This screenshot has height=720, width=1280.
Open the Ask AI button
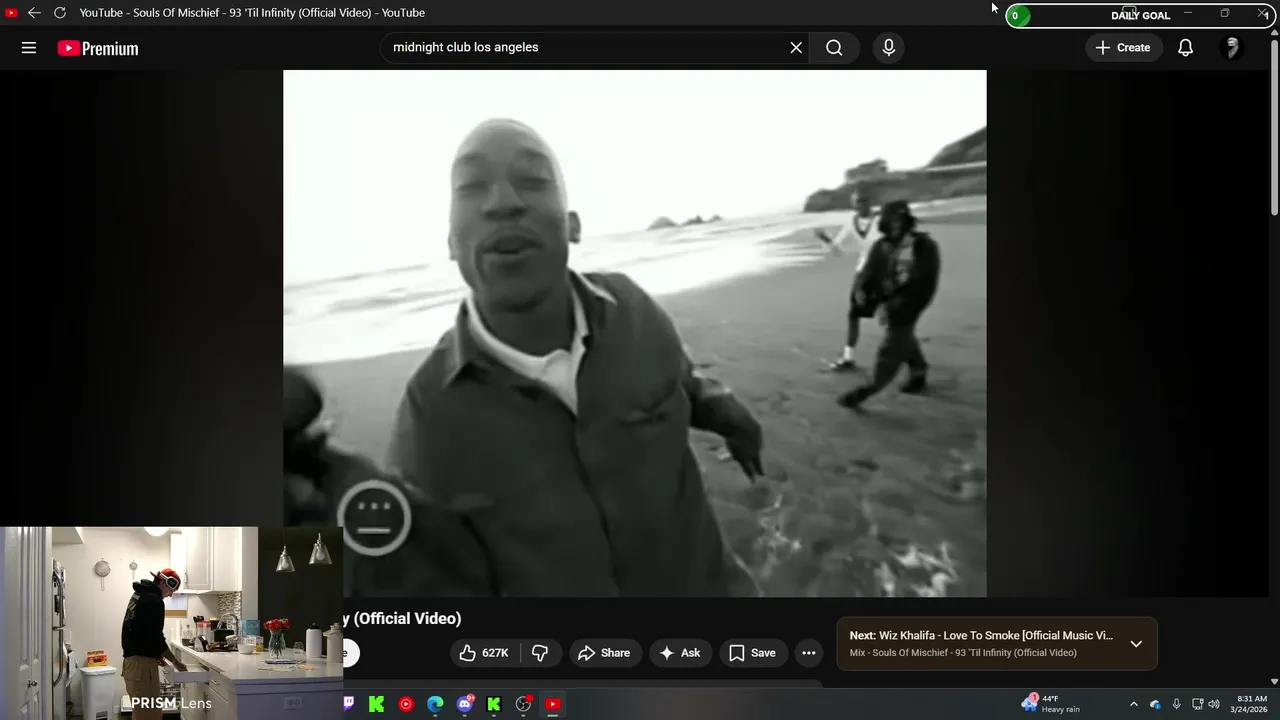(680, 653)
